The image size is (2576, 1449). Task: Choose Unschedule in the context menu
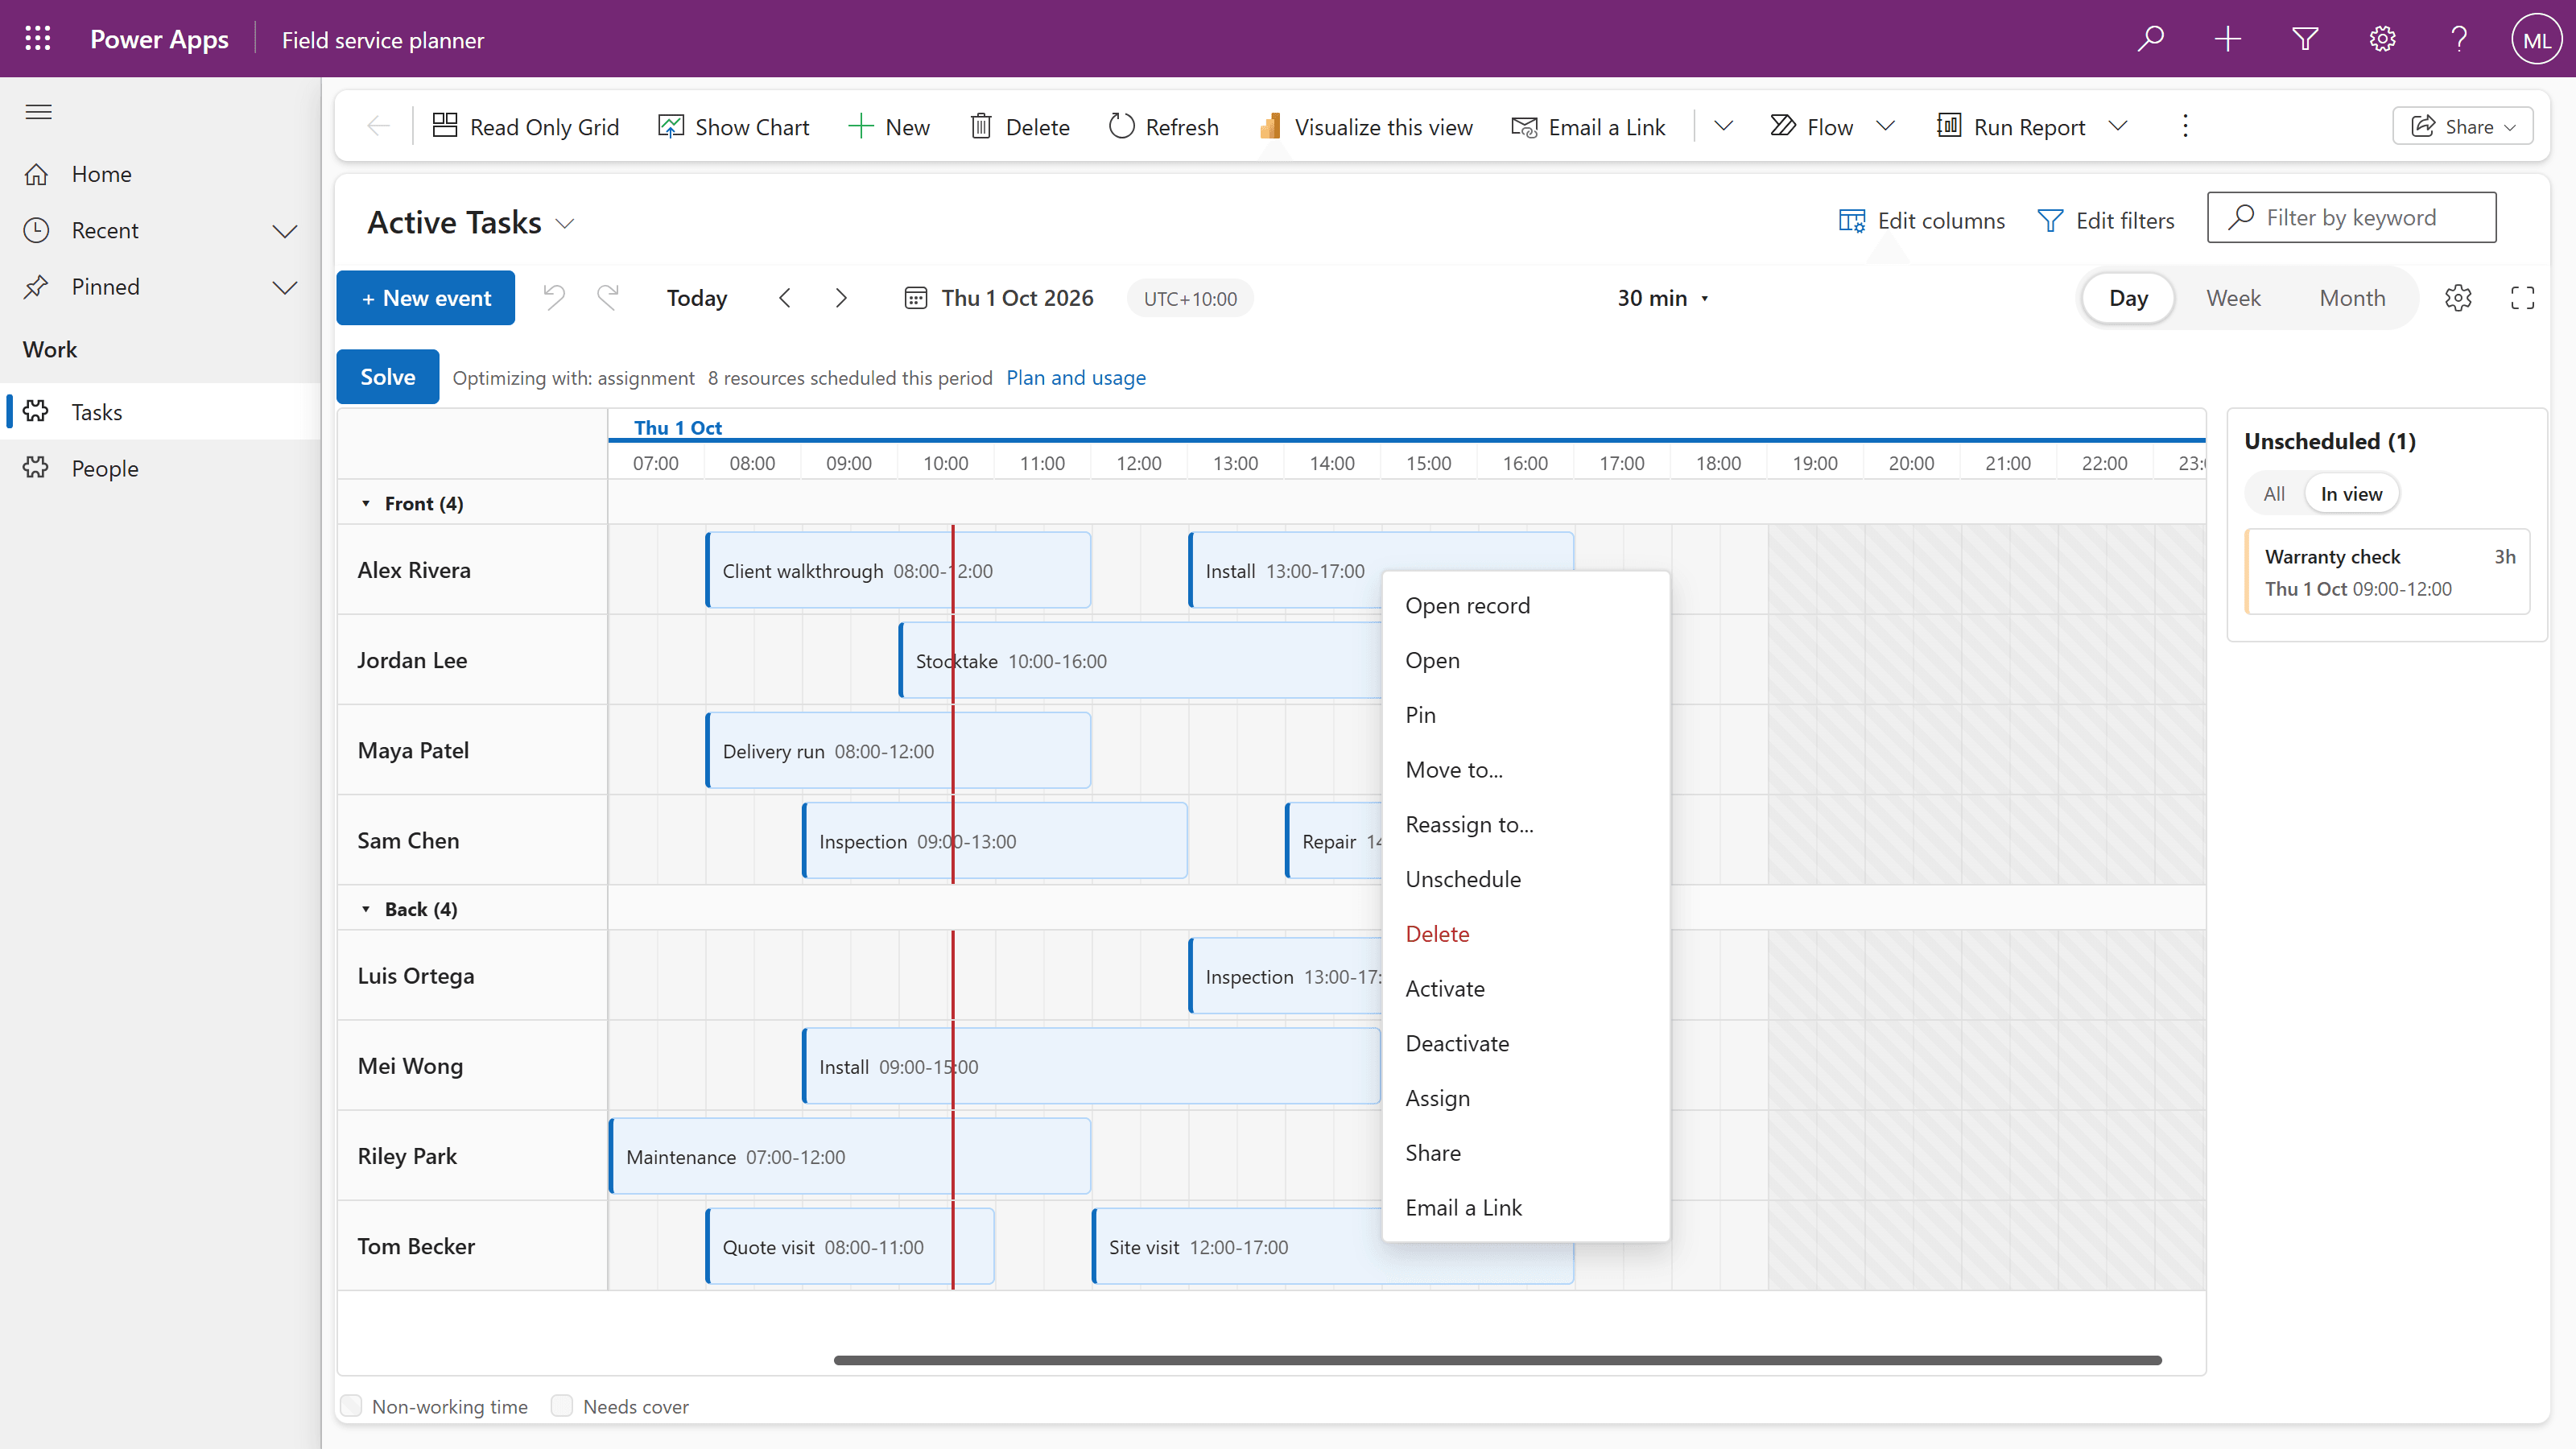click(1526, 879)
